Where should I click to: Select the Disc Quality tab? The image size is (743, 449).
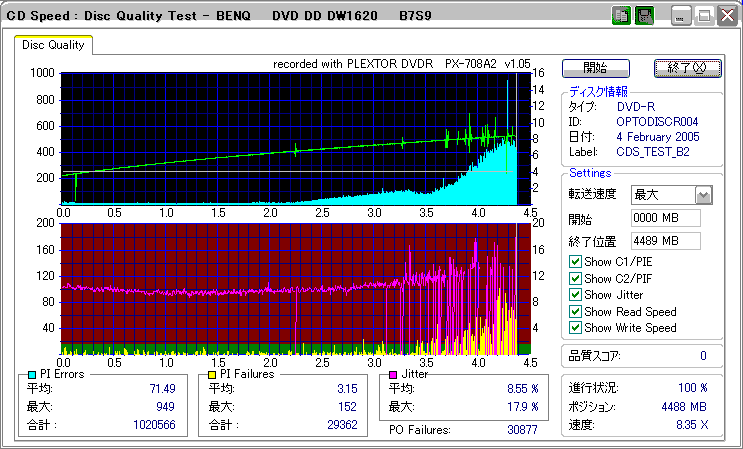click(x=54, y=45)
